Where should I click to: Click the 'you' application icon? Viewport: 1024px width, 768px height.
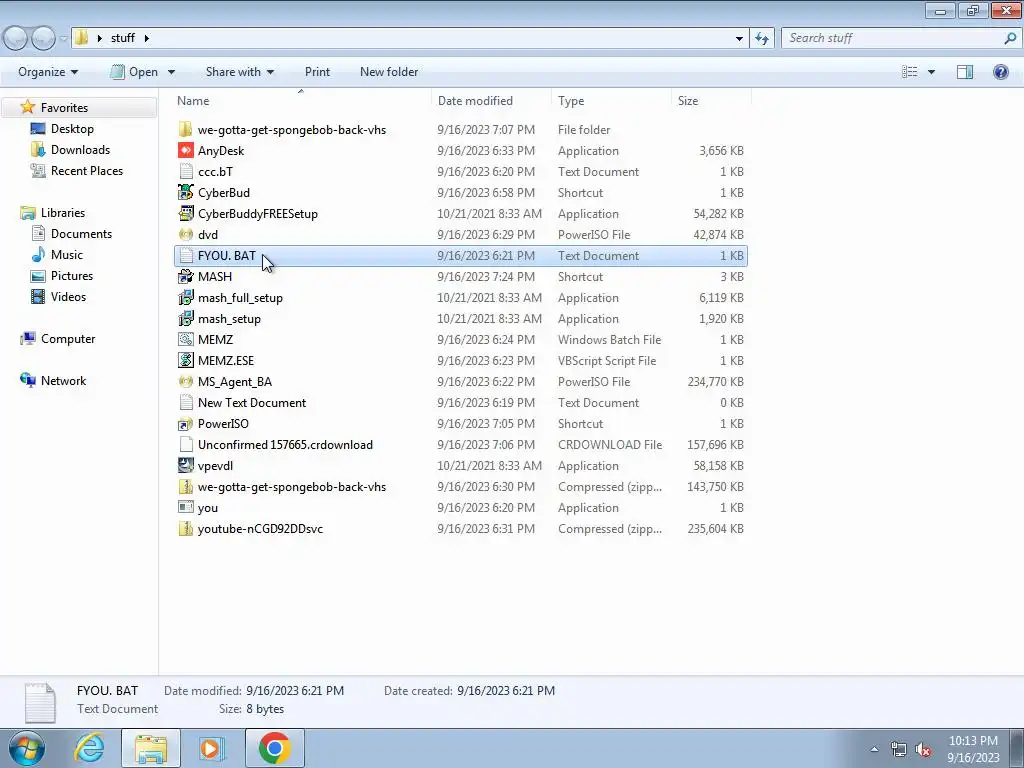coord(185,507)
